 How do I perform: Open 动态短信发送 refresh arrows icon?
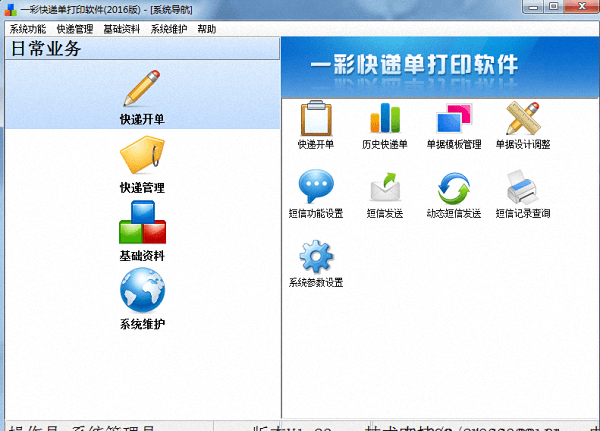point(454,188)
